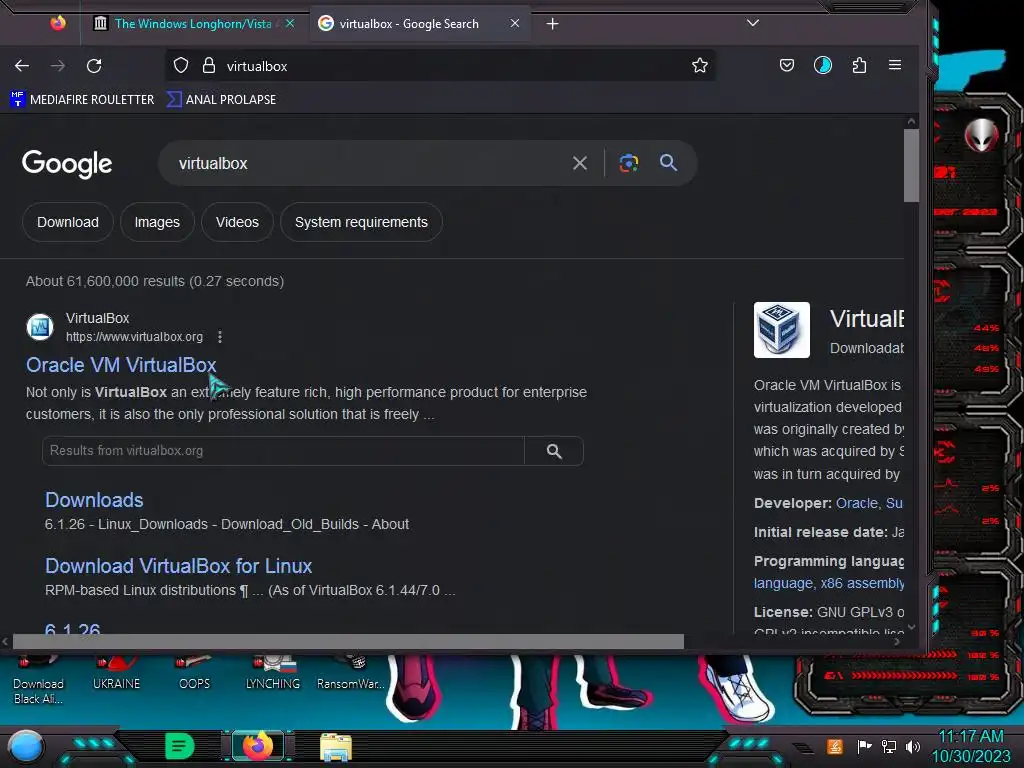Open the Oracle VM VirtualBox result

pyautogui.click(x=121, y=365)
